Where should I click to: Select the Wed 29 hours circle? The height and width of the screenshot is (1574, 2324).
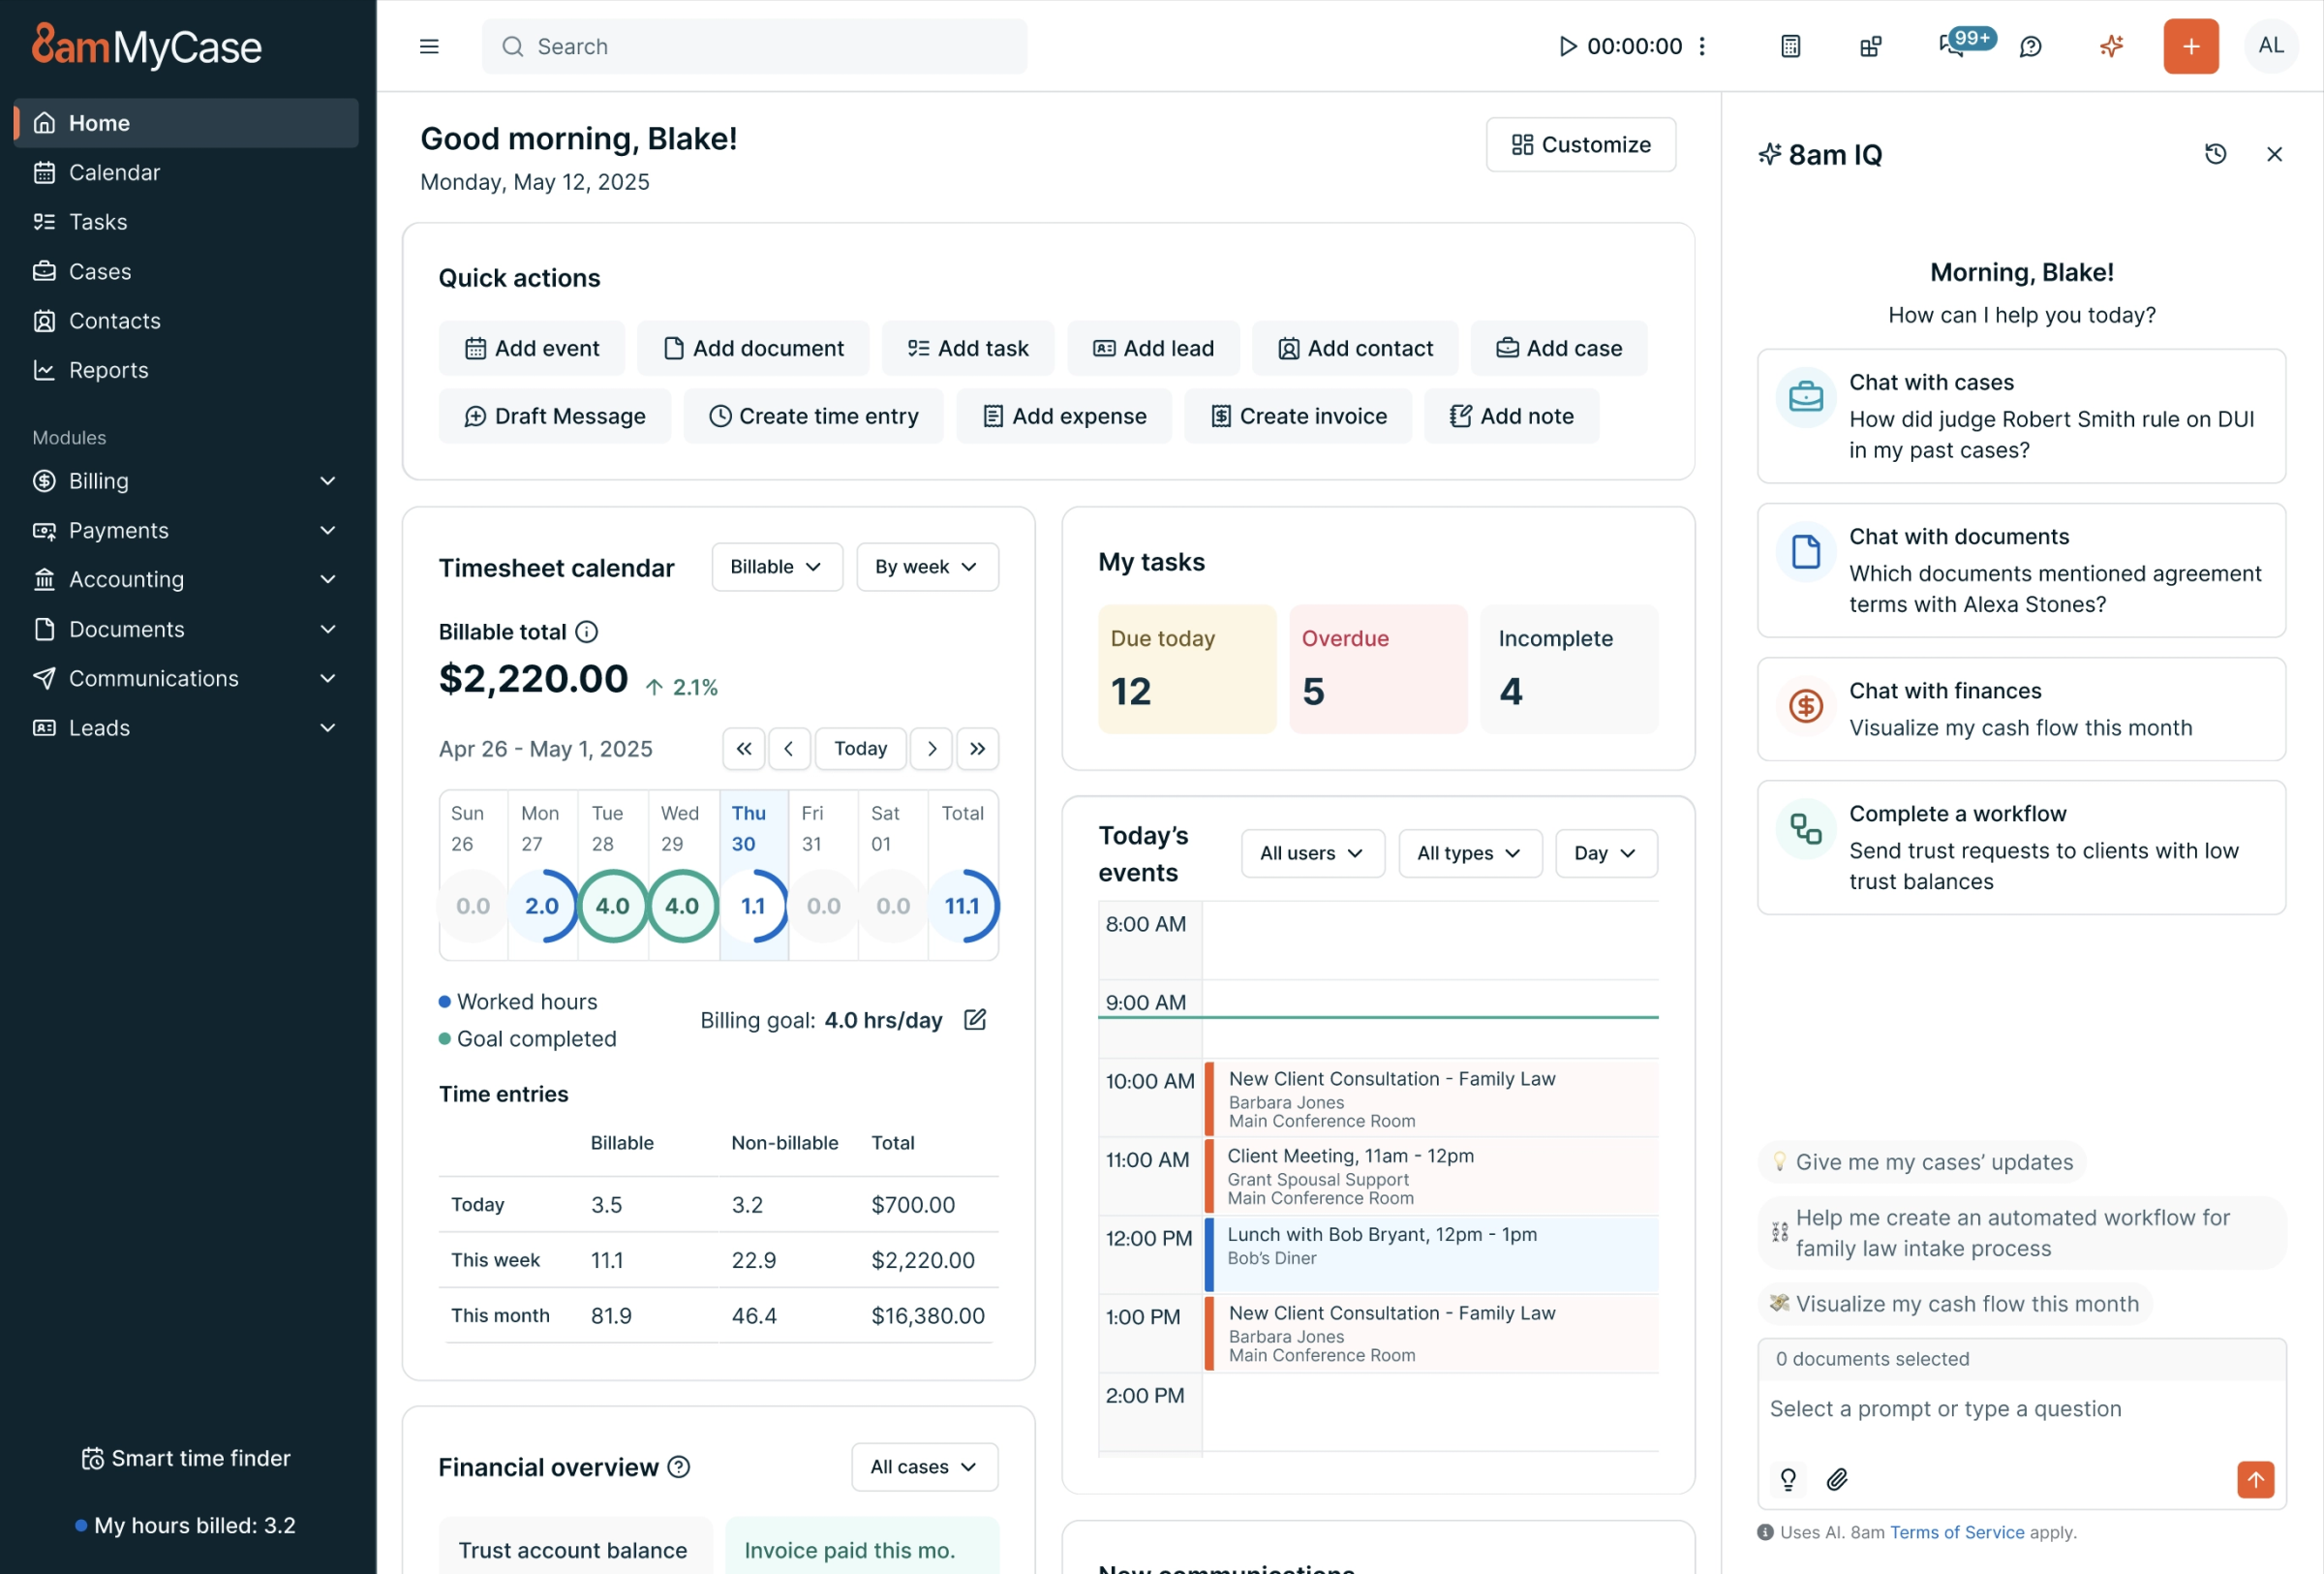point(682,906)
